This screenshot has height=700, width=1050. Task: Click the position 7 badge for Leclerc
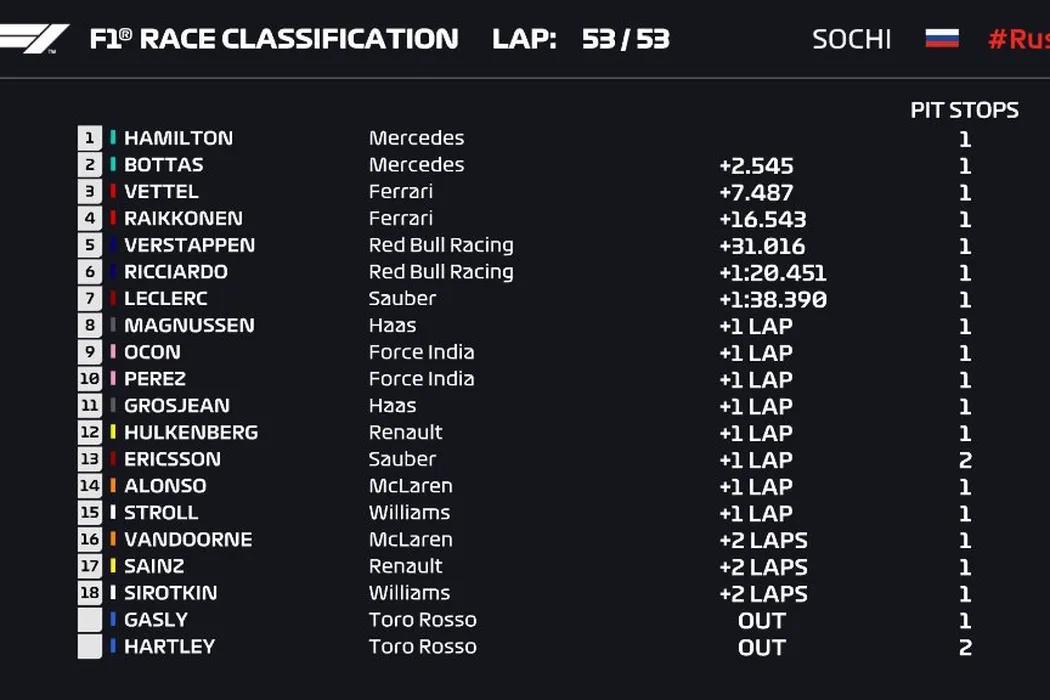point(90,299)
